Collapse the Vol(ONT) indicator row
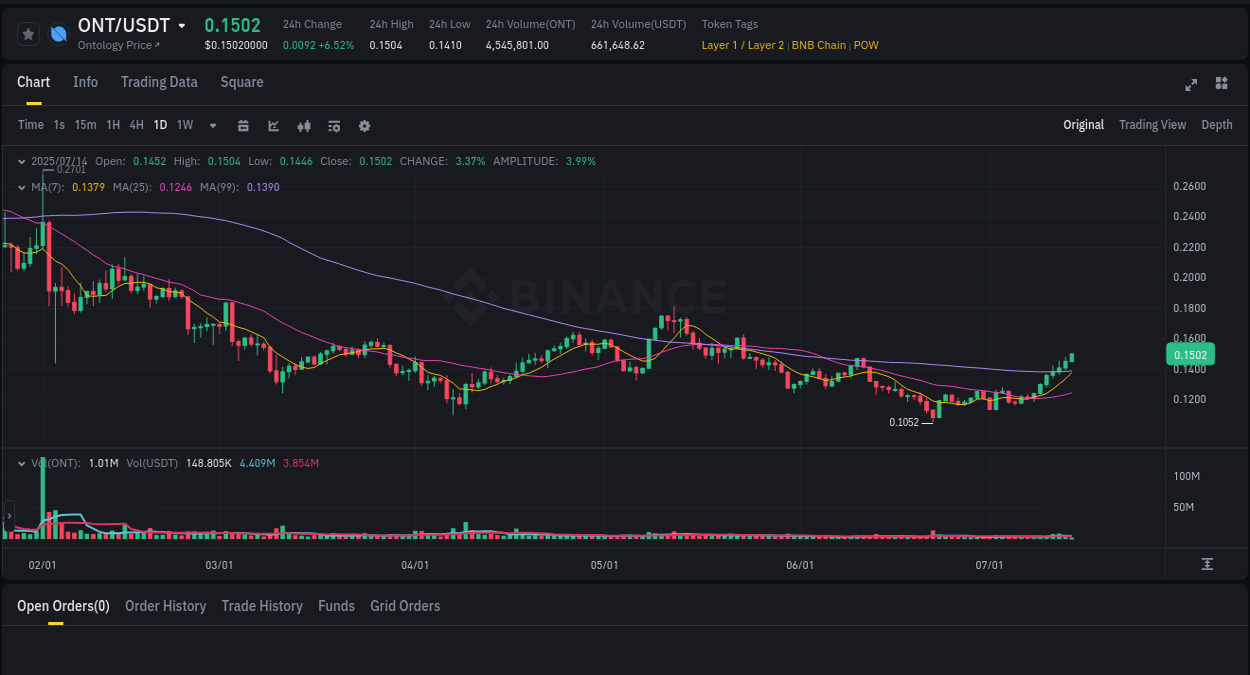Screen dimensions: 1250x675 point(21,462)
